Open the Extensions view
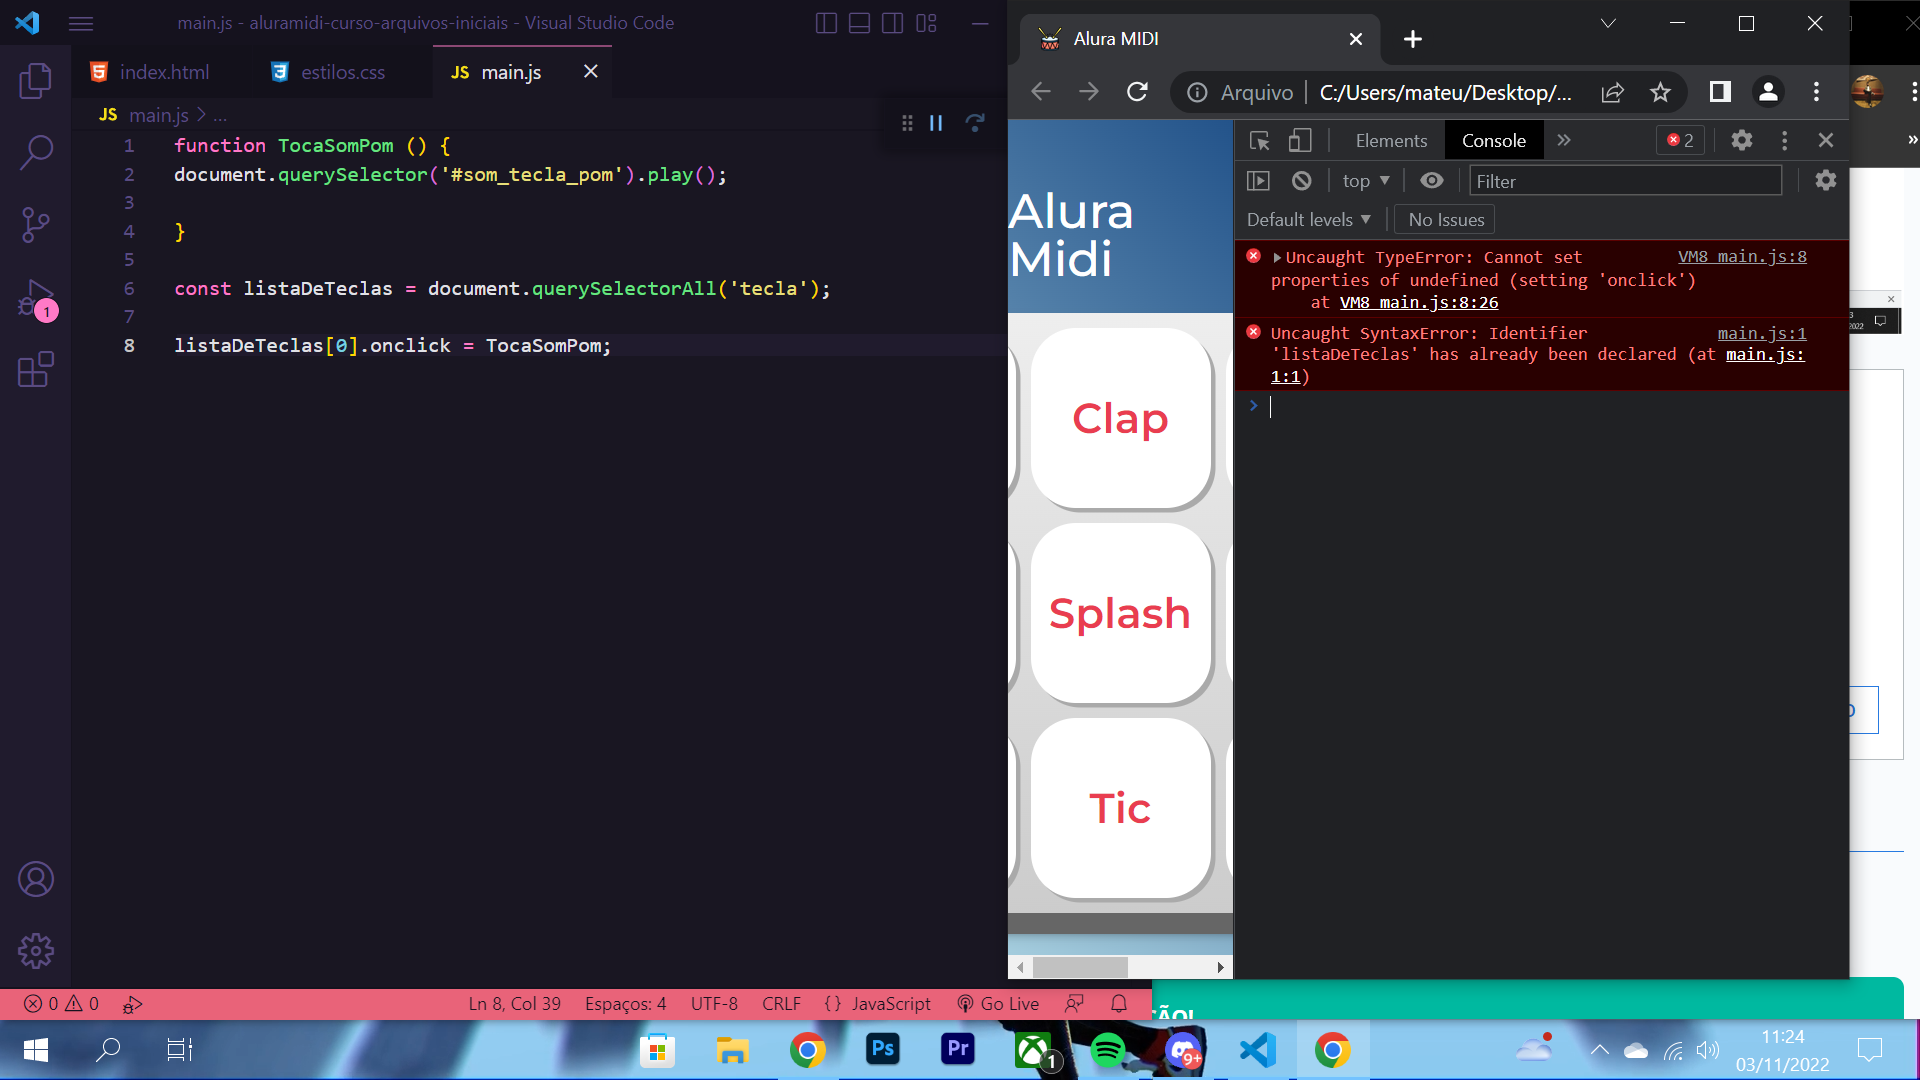Viewport: 1920px width, 1080px height. [36, 369]
